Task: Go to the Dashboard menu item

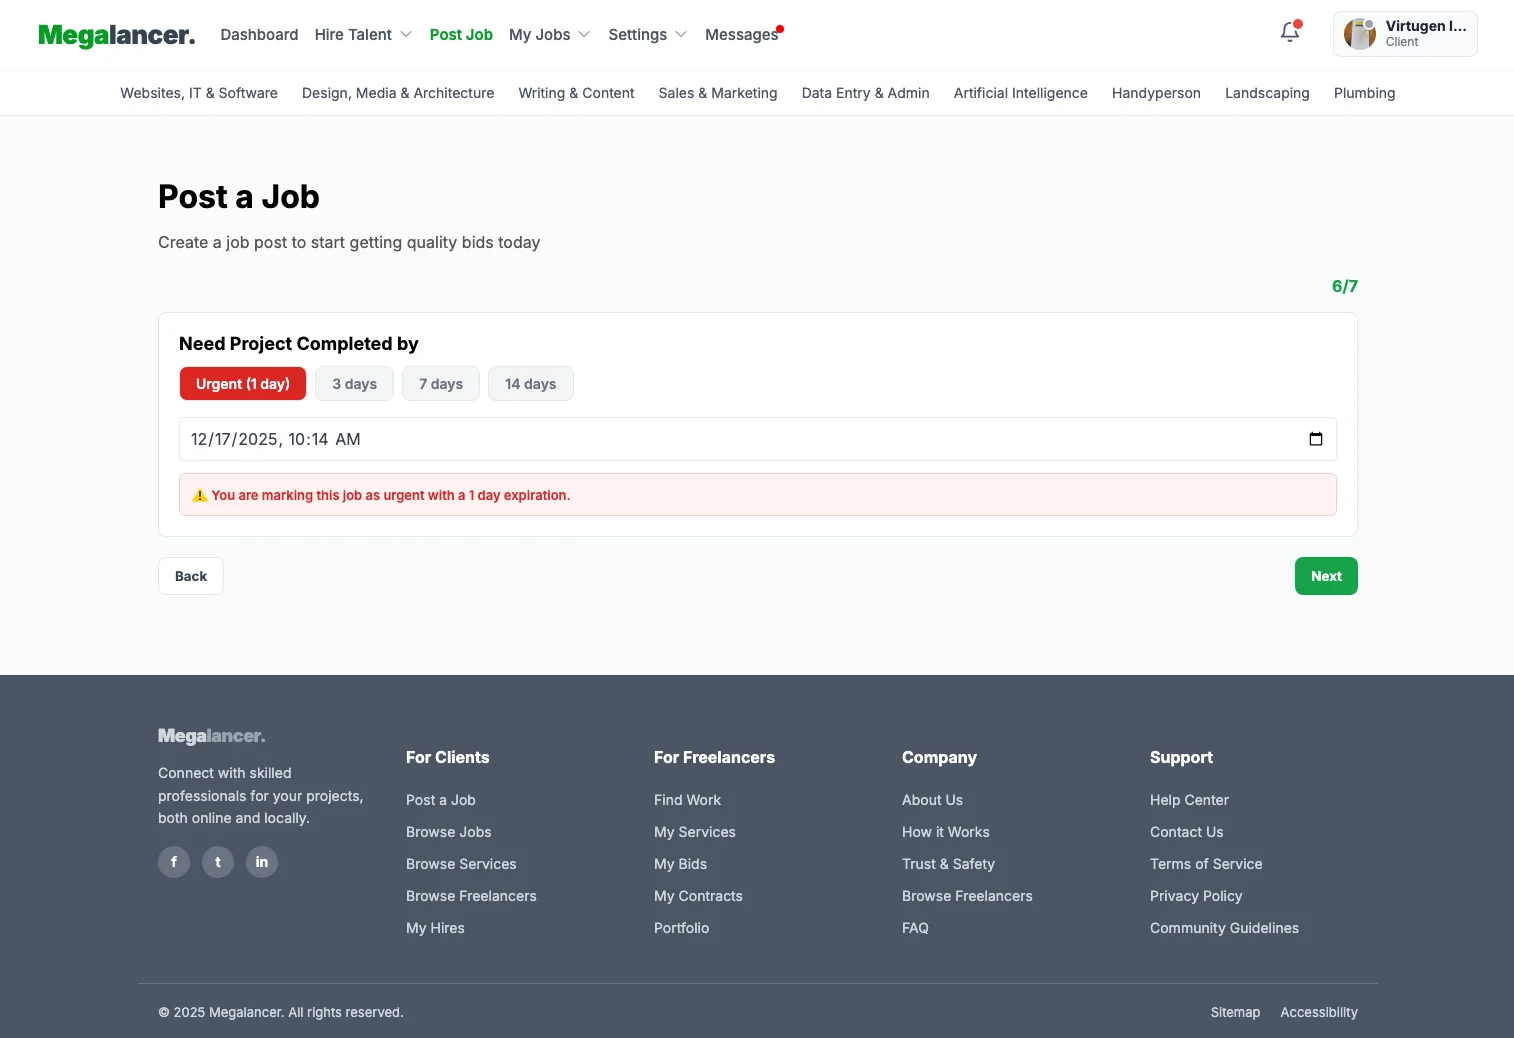Action: 259,35
